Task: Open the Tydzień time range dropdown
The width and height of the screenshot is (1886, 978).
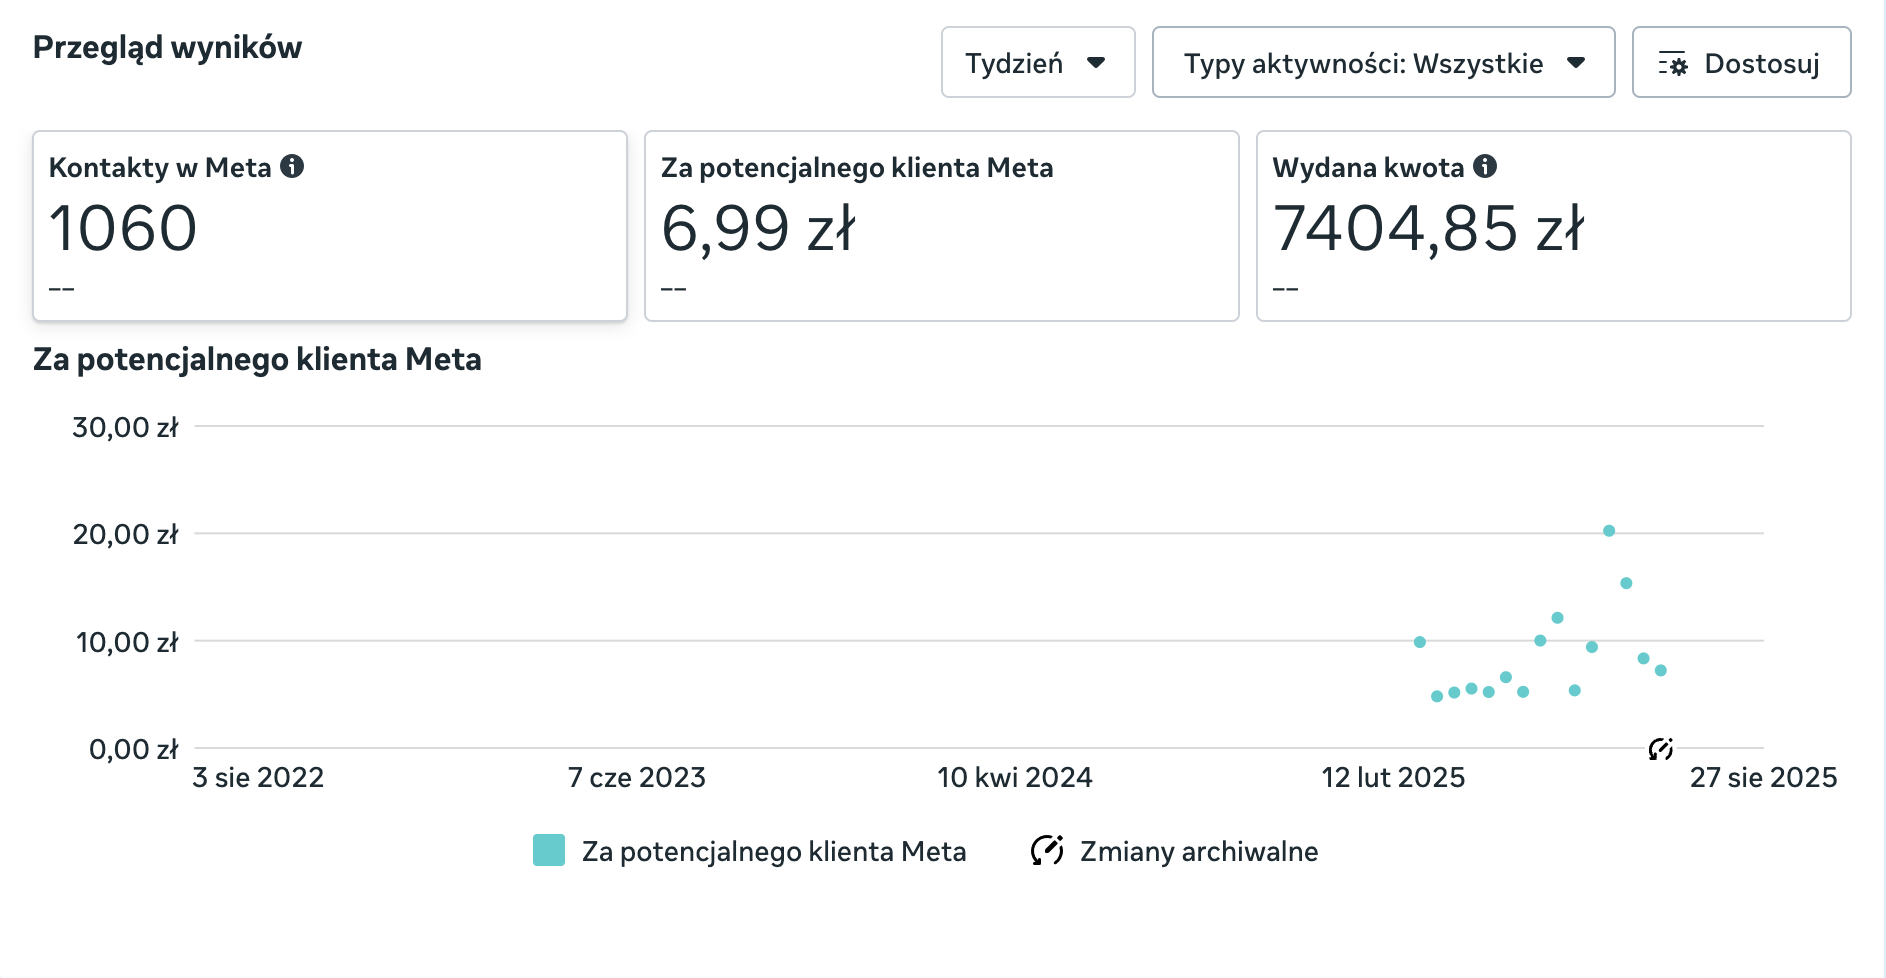Action: coord(1037,62)
